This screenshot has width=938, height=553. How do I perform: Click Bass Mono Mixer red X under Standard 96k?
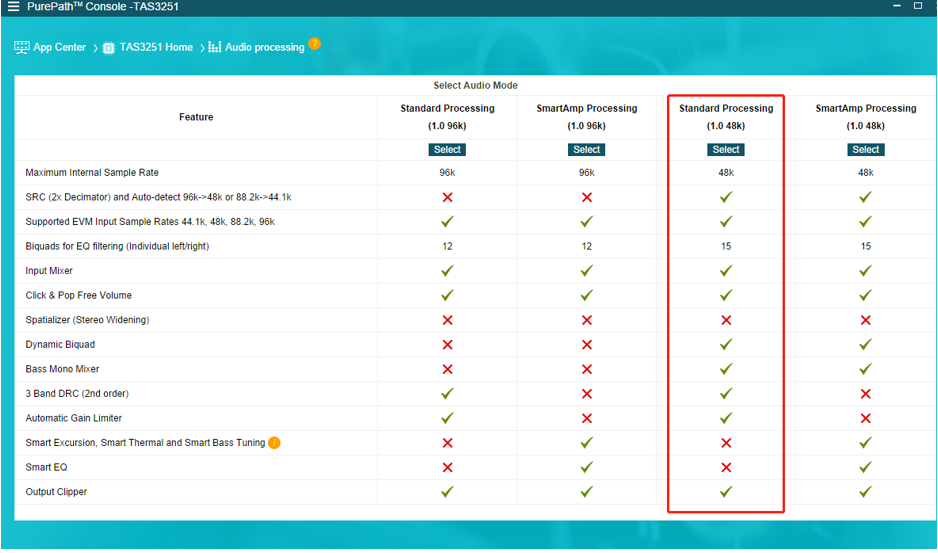(x=447, y=369)
